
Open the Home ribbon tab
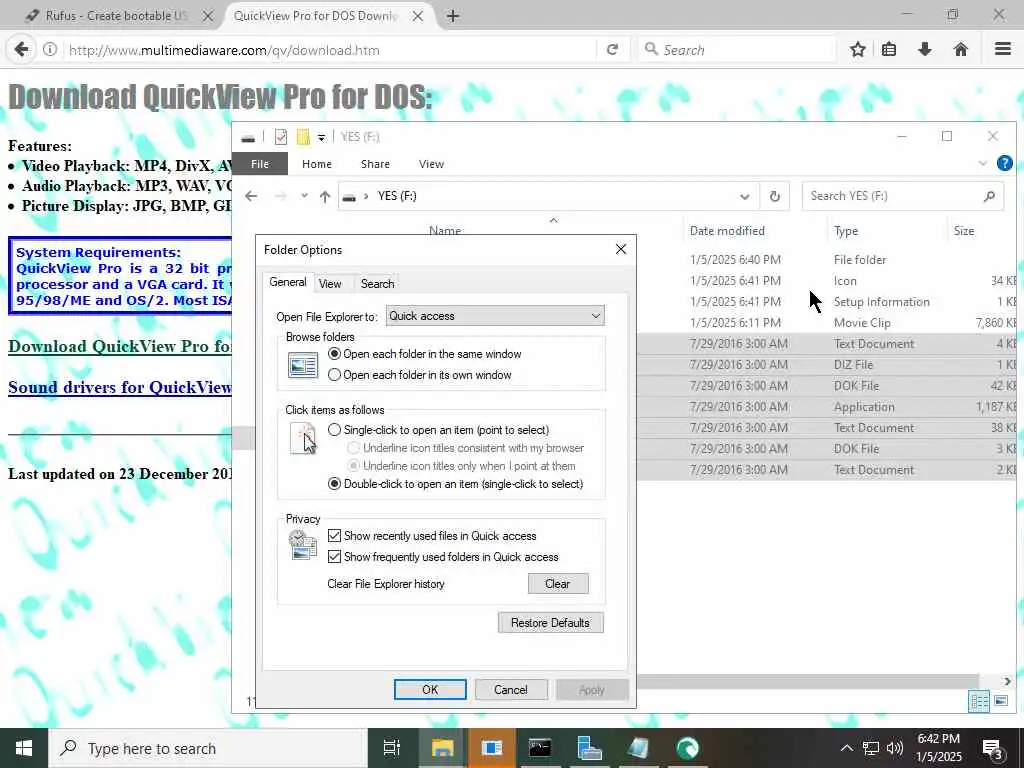(317, 164)
